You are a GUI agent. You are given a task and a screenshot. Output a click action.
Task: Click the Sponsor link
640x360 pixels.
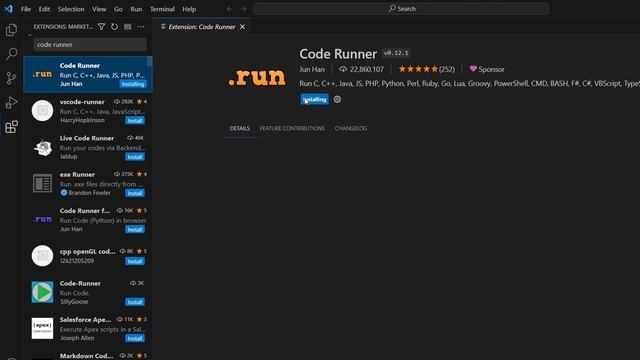coord(487,69)
